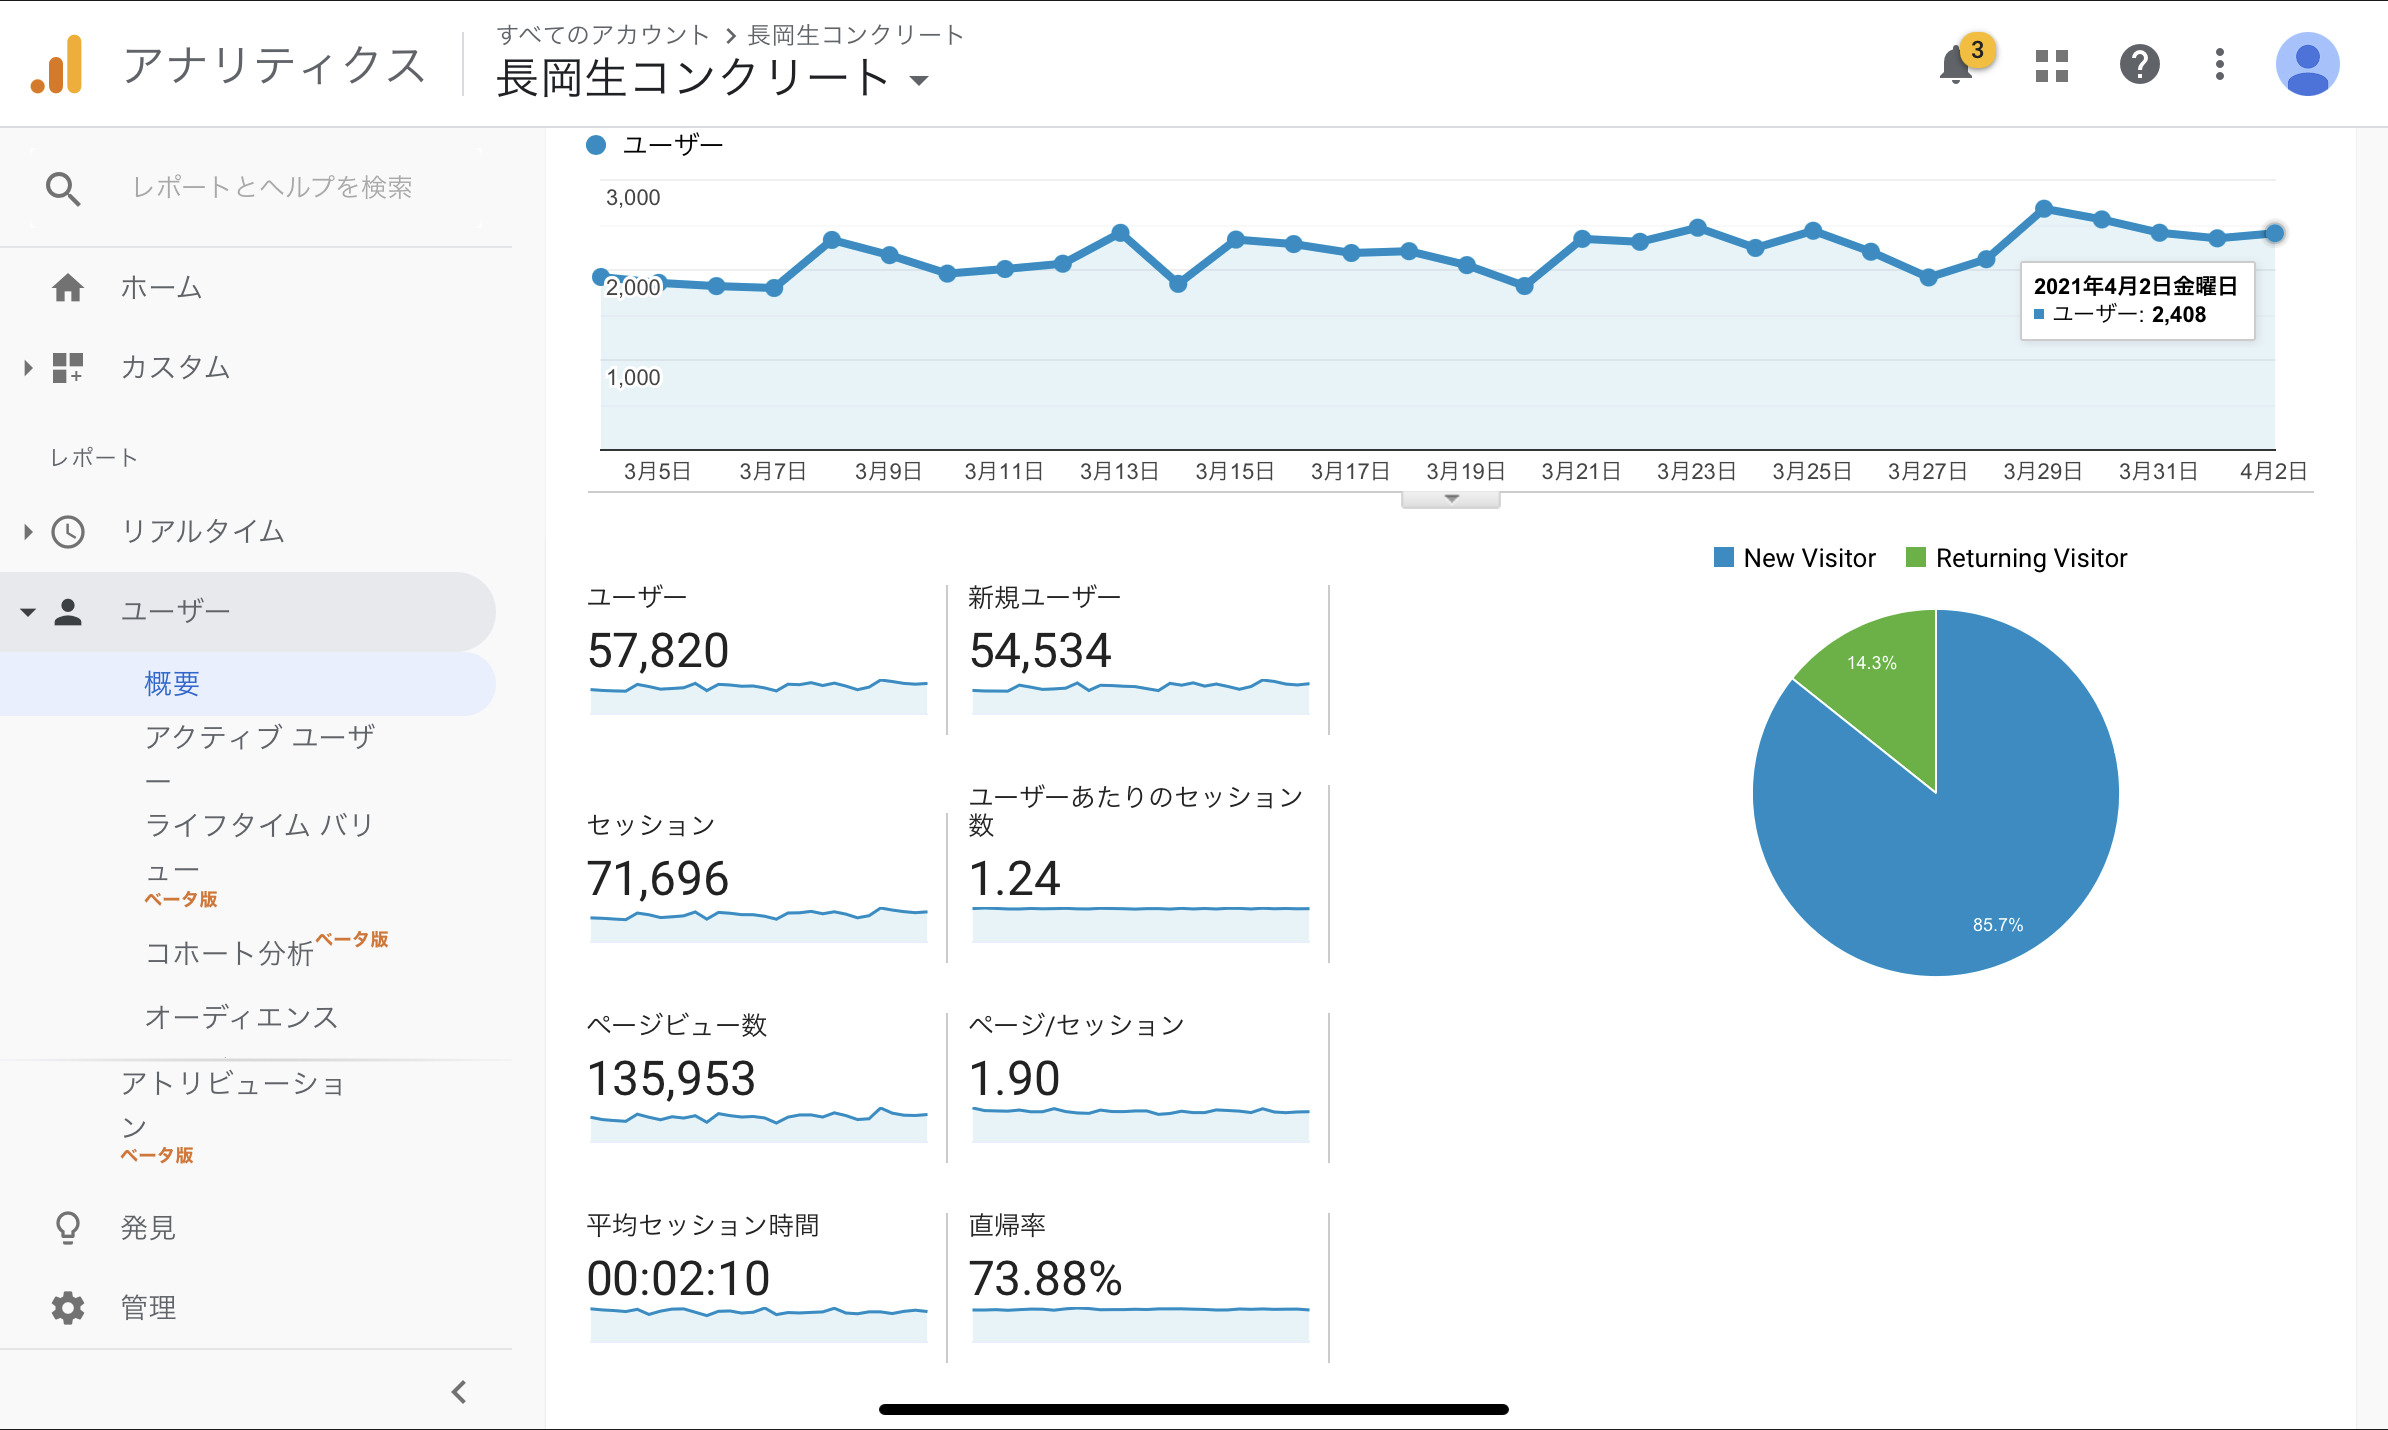
Task: Click the 長岡生コンクリート breadcrumb link
Action: [855, 35]
